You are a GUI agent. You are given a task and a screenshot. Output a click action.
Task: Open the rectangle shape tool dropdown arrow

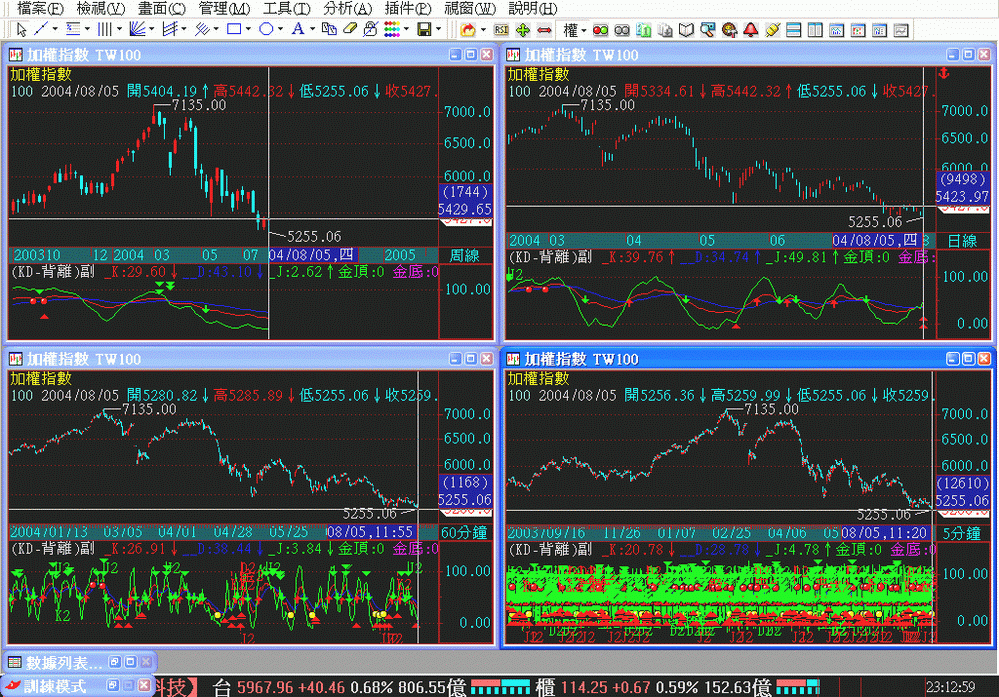(248, 29)
